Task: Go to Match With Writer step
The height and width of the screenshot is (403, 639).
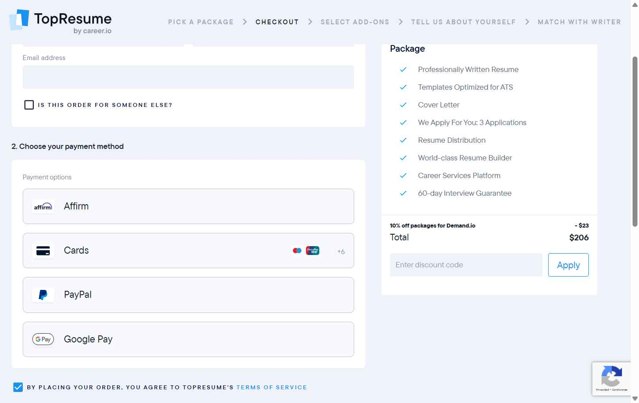Action: tap(579, 22)
